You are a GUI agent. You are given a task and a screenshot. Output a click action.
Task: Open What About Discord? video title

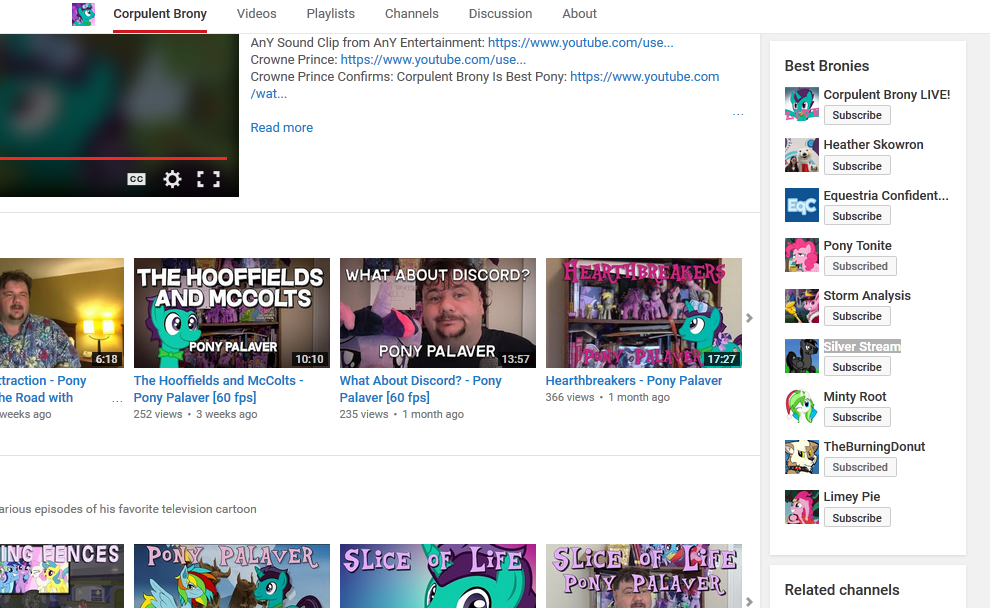420,389
